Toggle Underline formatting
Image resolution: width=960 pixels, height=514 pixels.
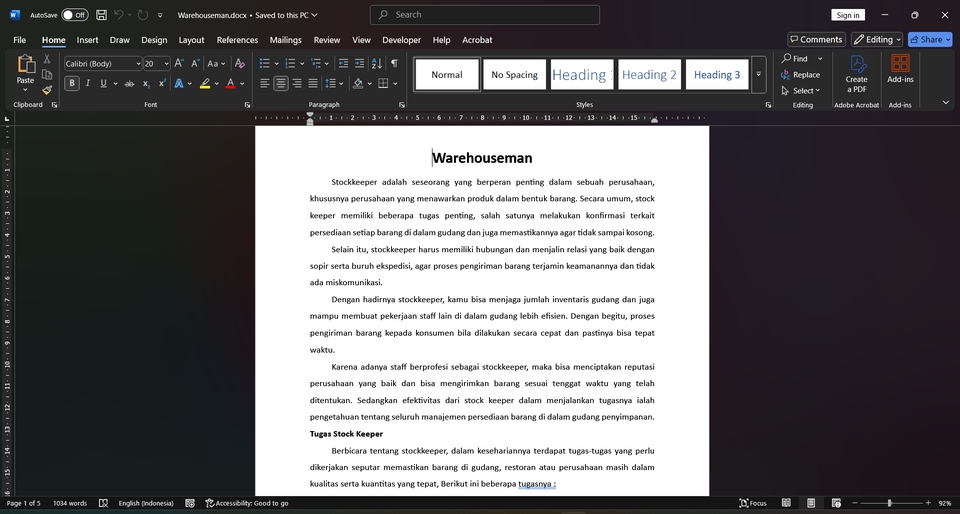(103, 83)
